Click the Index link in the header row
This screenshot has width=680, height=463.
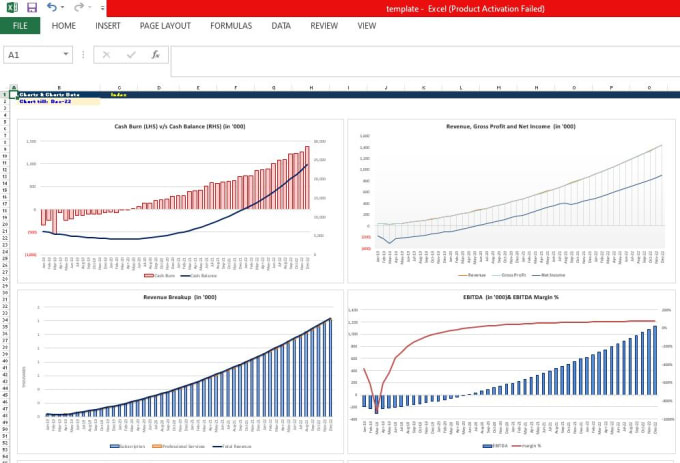point(118,94)
